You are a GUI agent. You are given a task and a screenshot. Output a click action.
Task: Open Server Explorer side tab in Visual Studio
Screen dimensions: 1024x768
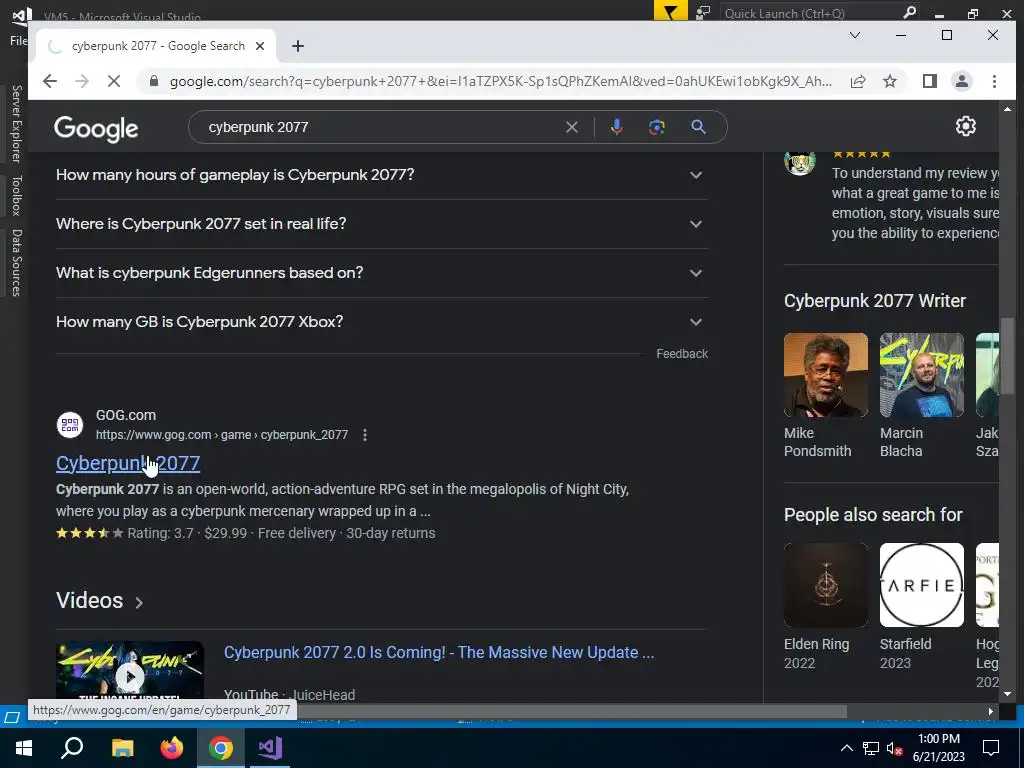(16, 123)
